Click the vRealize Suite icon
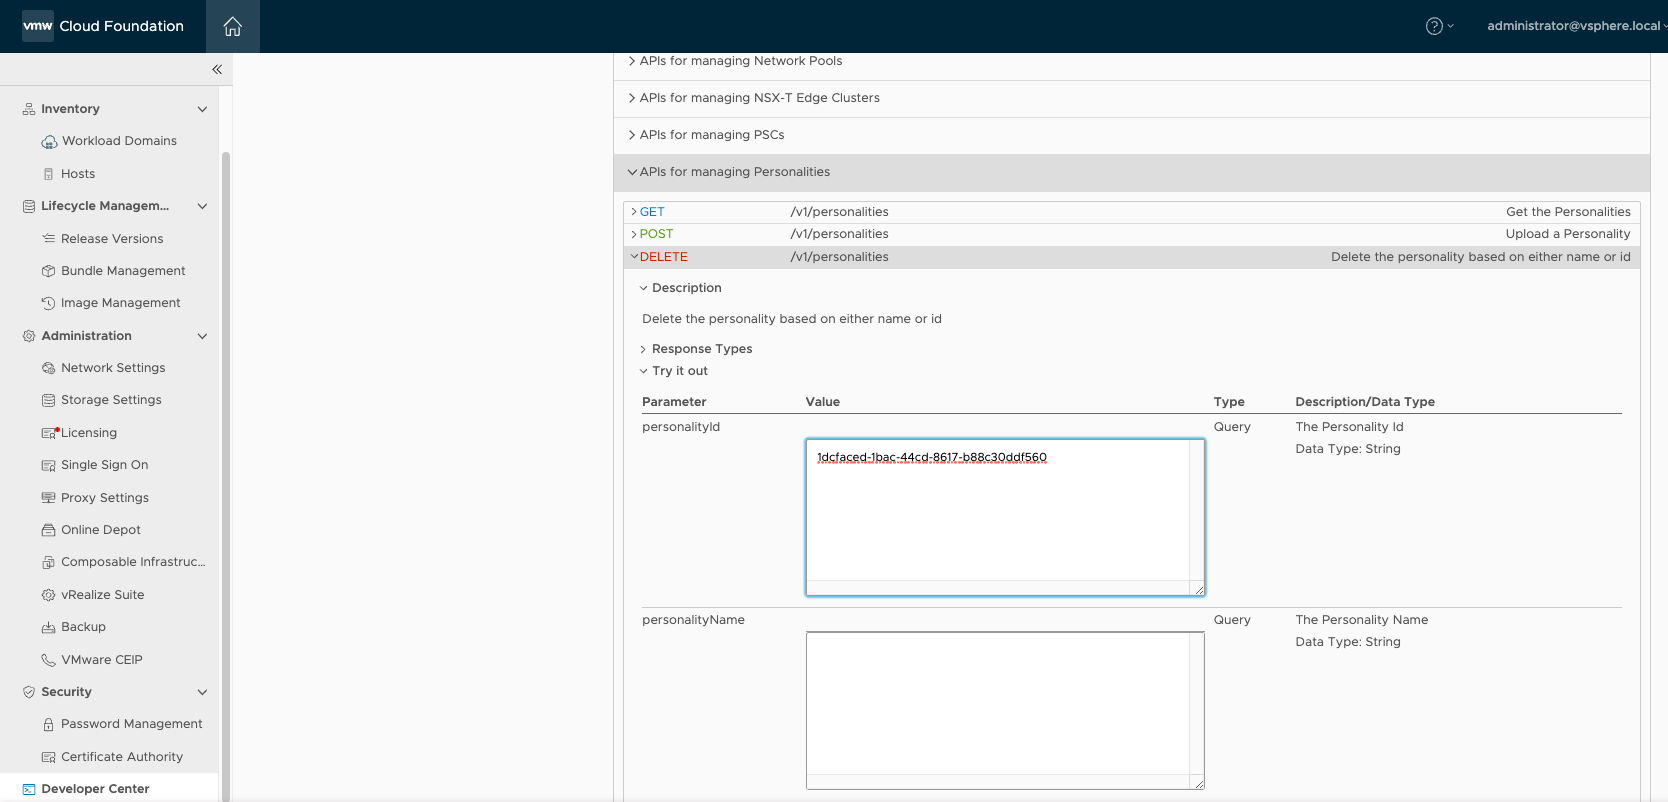This screenshot has height=802, width=1668. click(x=48, y=595)
